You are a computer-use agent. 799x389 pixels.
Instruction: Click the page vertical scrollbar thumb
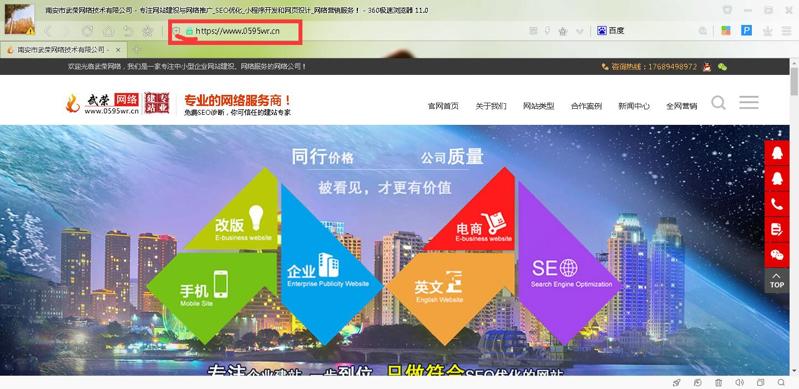coord(794,82)
